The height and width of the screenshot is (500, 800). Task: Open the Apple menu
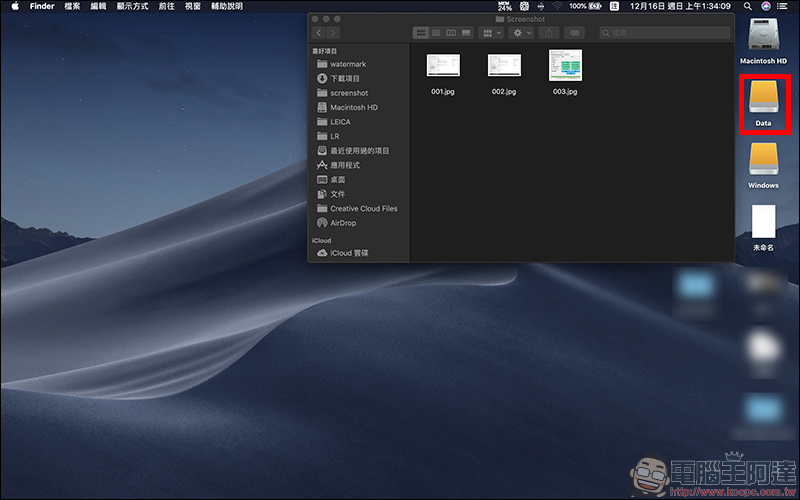click(15, 6)
